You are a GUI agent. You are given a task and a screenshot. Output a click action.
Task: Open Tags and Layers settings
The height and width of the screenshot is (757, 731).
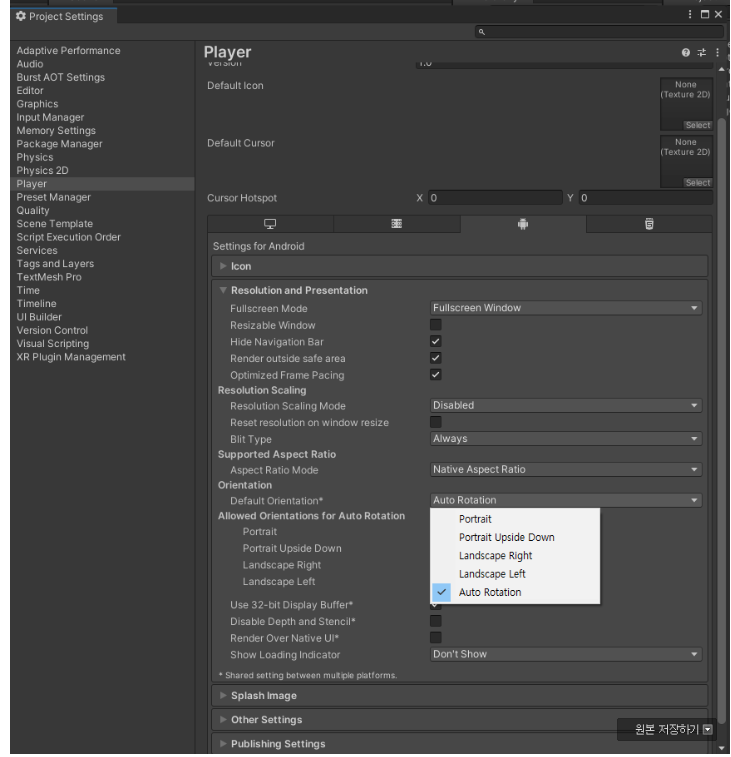click(x=55, y=264)
